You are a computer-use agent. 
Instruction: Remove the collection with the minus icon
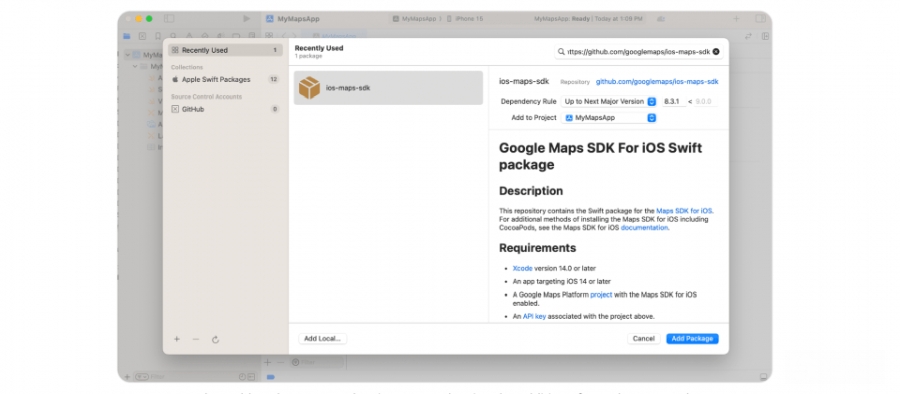pos(196,339)
